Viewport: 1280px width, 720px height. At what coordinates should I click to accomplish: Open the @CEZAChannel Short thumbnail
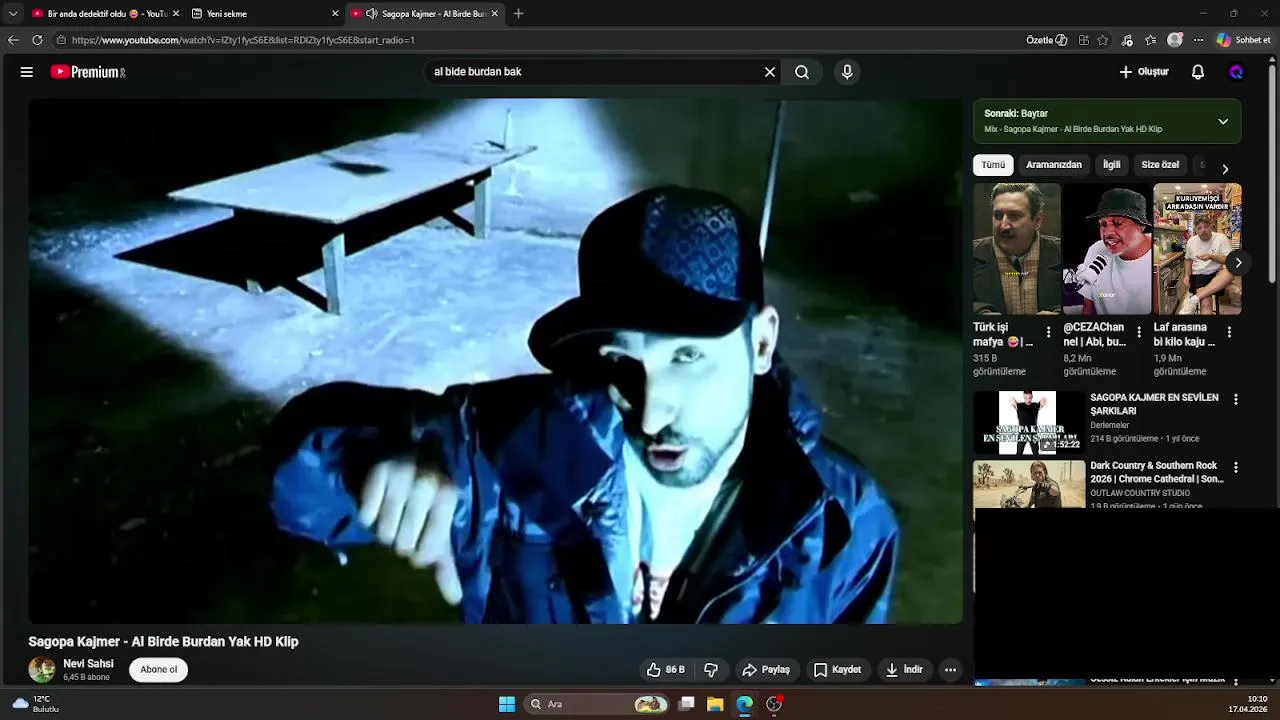tap(1107, 249)
